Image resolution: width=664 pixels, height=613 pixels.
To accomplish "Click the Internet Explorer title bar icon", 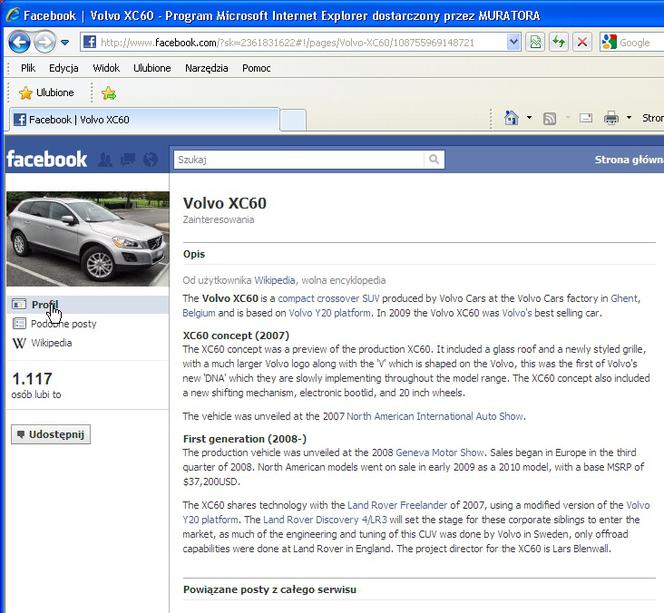I will click(x=13, y=14).
